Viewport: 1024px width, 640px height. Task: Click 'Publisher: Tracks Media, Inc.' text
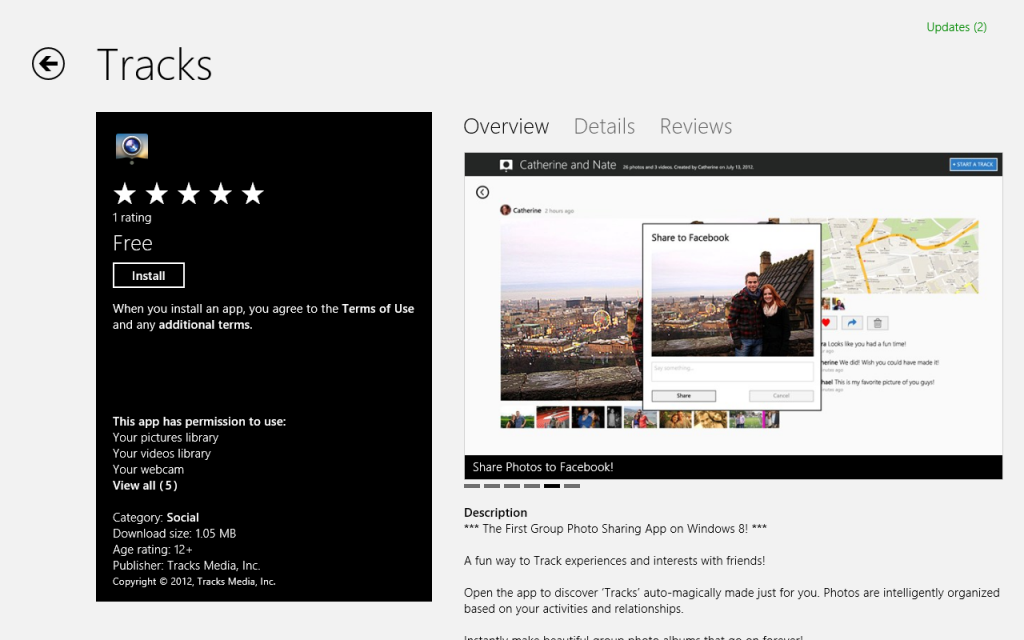coord(186,566)
